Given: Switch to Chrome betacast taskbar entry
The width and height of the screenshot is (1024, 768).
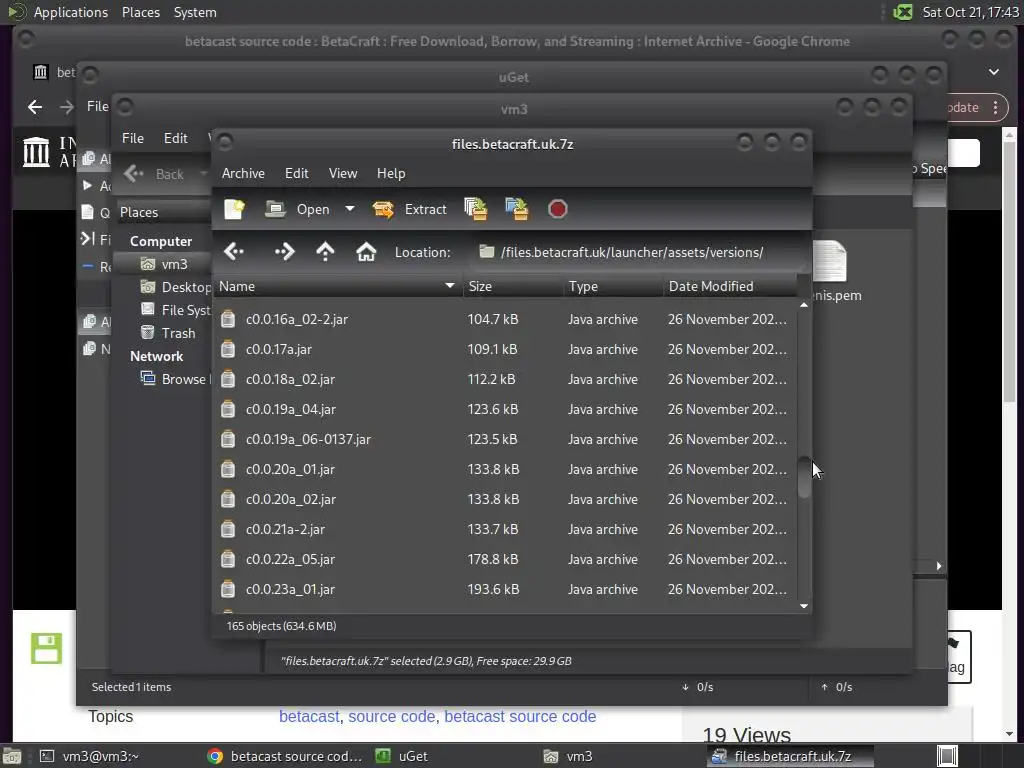Looking at the screenshot, I should click(285, 756).
